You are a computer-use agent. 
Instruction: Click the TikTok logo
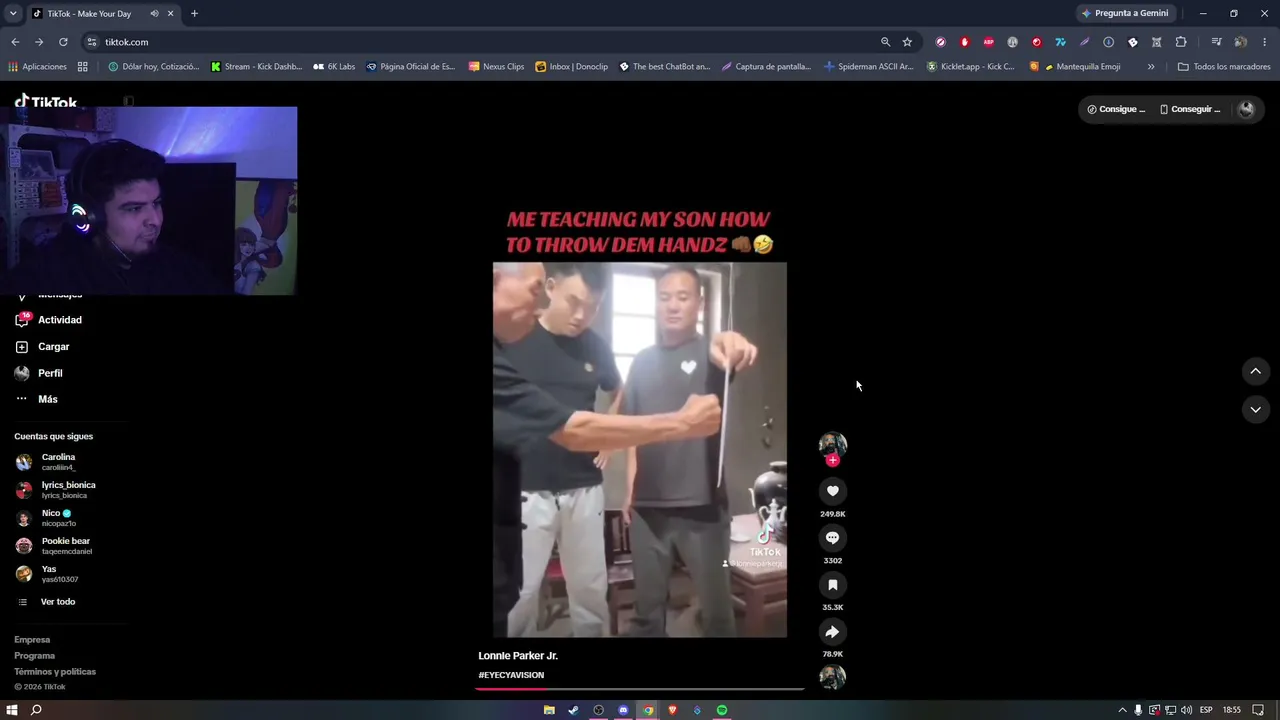coord(46,102)
